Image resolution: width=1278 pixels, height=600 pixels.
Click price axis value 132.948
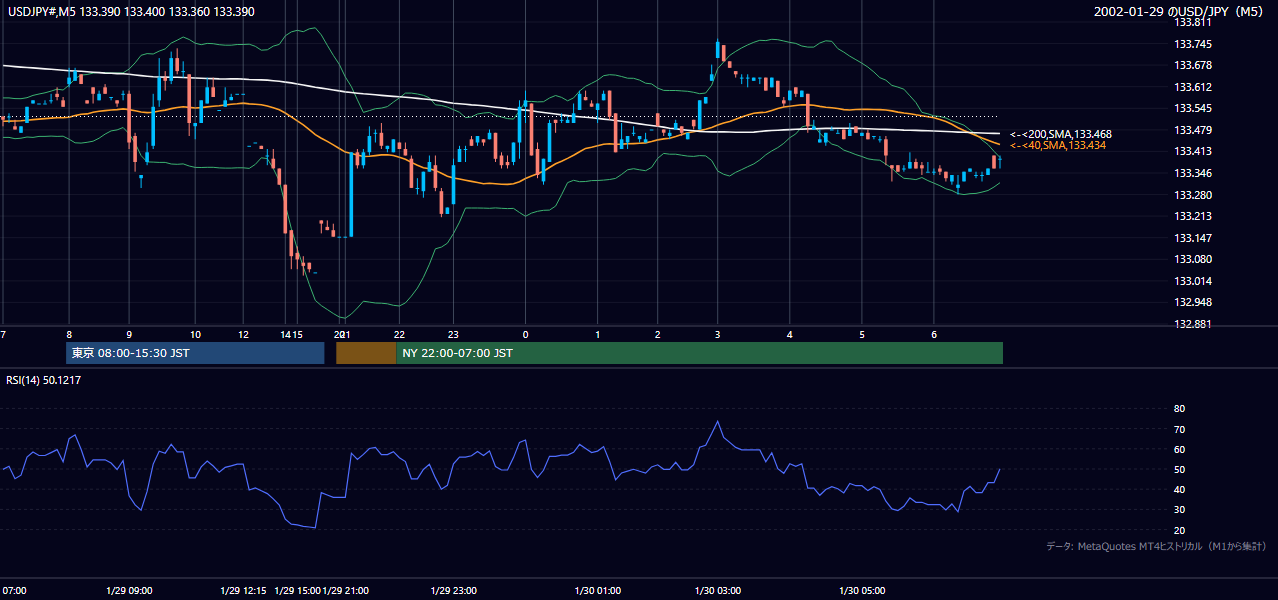tap(1192, 302)
